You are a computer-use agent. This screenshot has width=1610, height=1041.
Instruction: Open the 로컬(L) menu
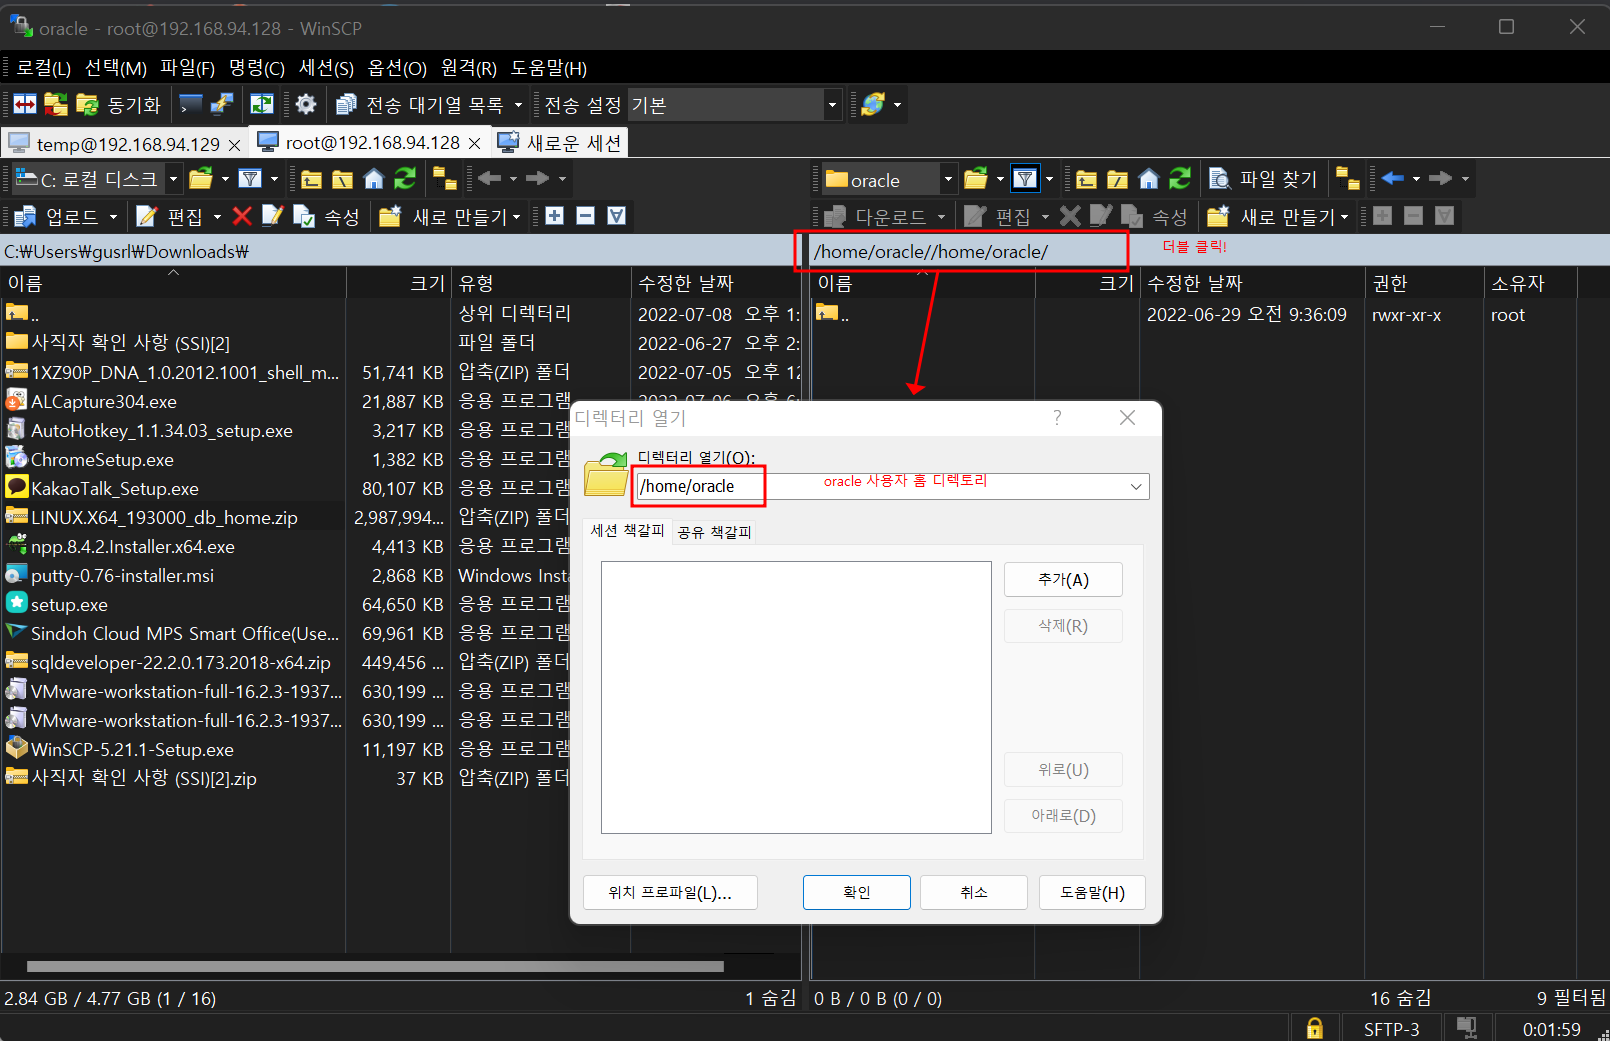click(44, 68)
